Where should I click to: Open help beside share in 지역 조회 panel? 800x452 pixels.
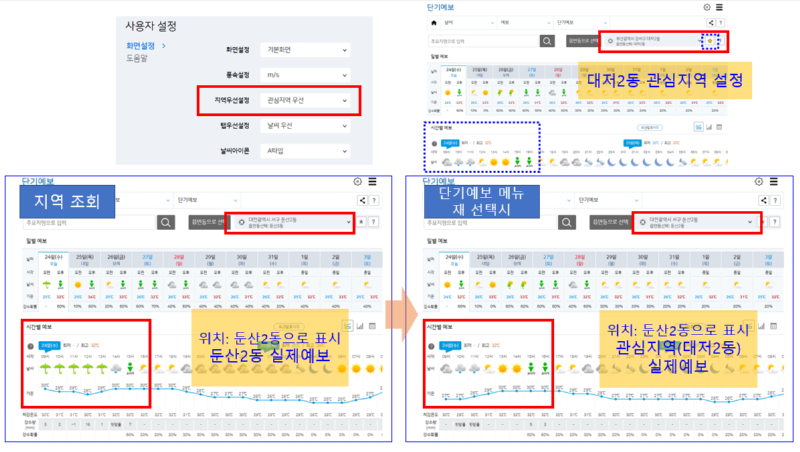tap(374, 200)
